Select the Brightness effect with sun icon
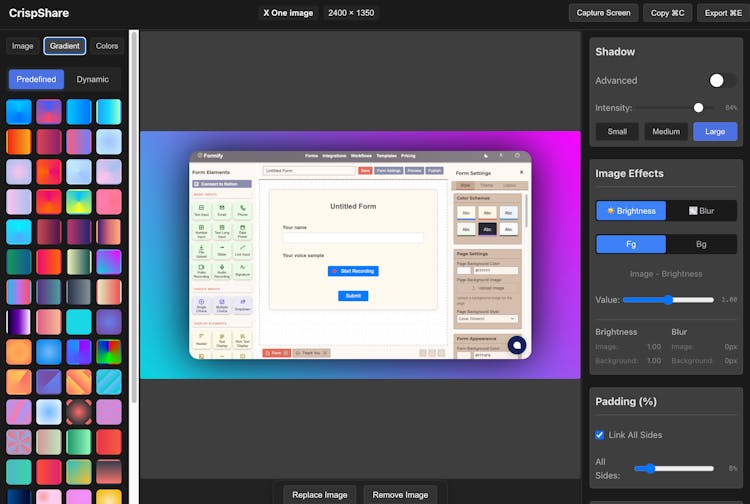 point(630,211)
